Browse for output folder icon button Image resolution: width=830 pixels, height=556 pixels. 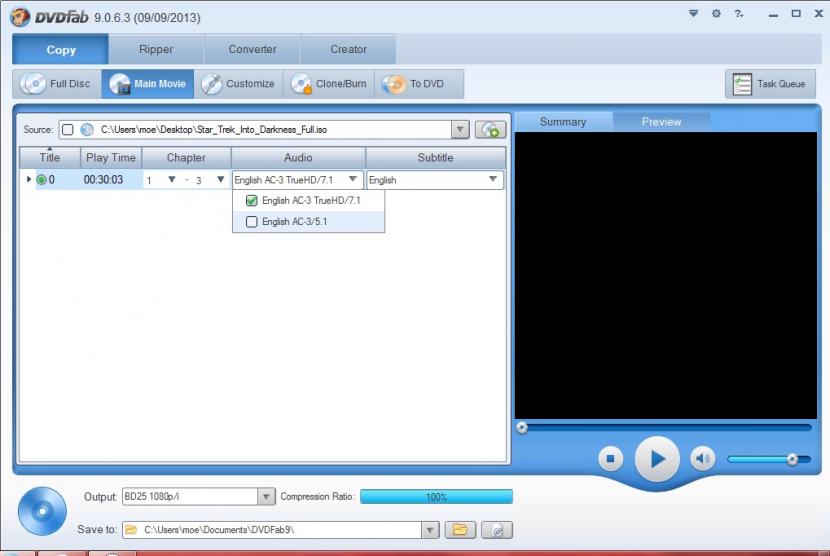460,530
